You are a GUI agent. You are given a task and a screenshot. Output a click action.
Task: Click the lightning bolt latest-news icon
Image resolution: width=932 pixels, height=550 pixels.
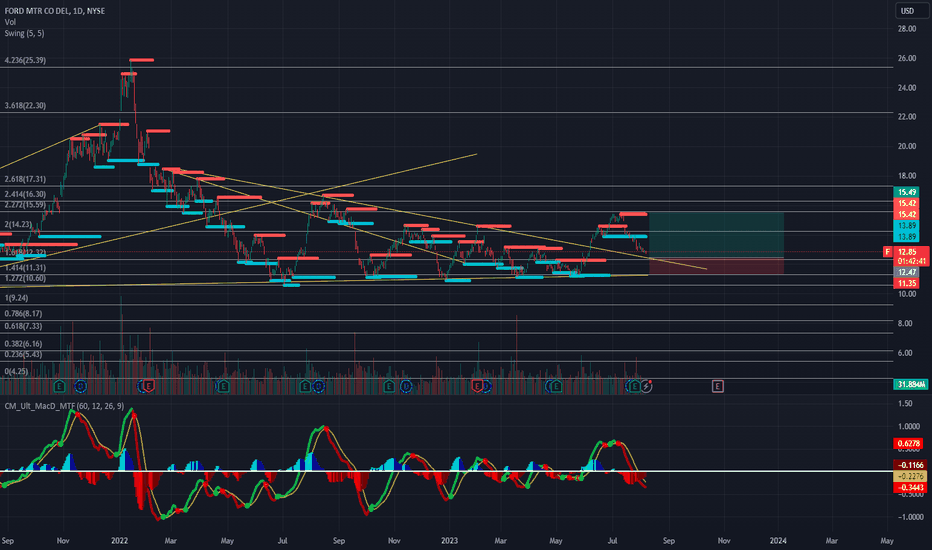pyautogui.click(x=646, y=386)
